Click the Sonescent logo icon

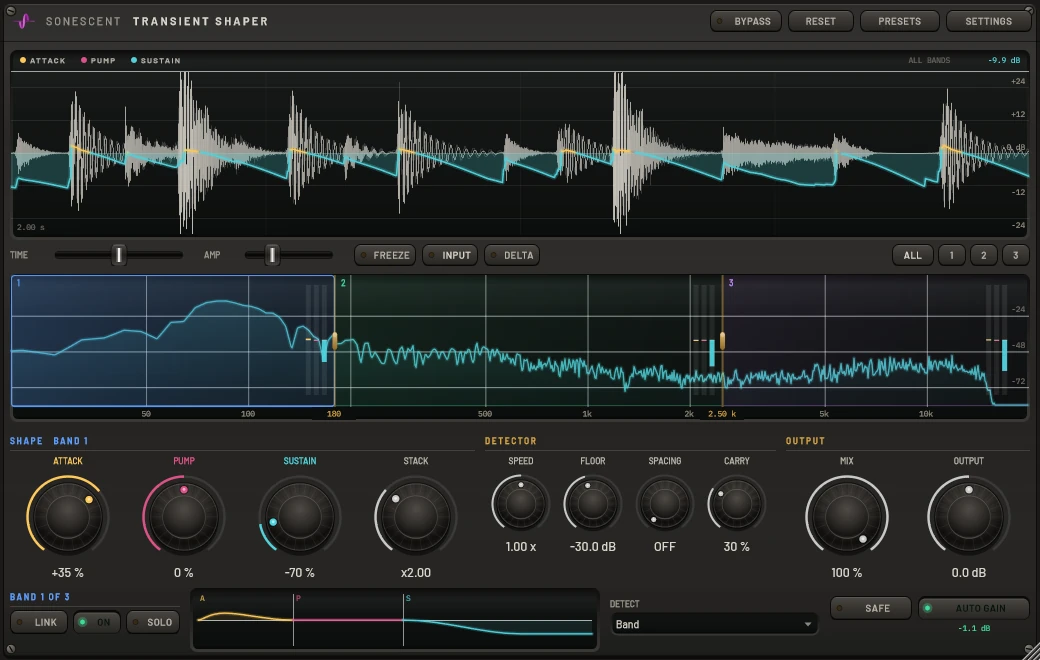click(24, 21)
